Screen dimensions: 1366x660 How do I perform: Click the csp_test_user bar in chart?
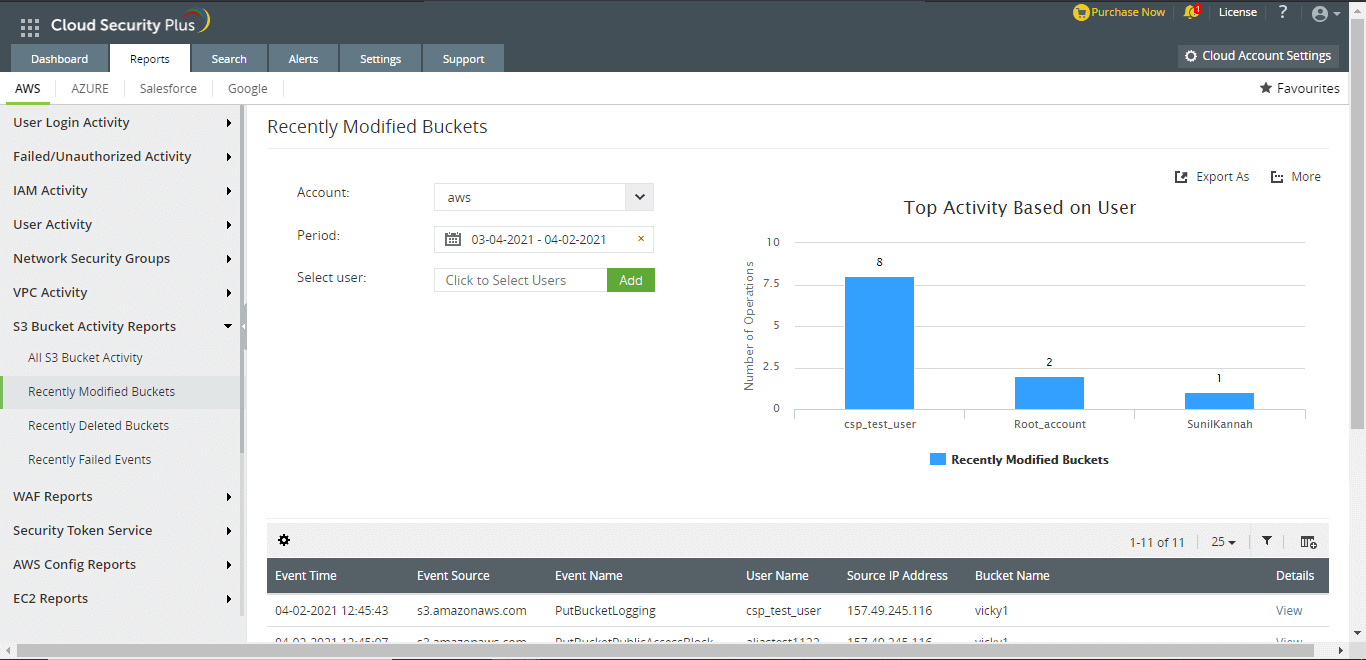click(x=879, y=343)
